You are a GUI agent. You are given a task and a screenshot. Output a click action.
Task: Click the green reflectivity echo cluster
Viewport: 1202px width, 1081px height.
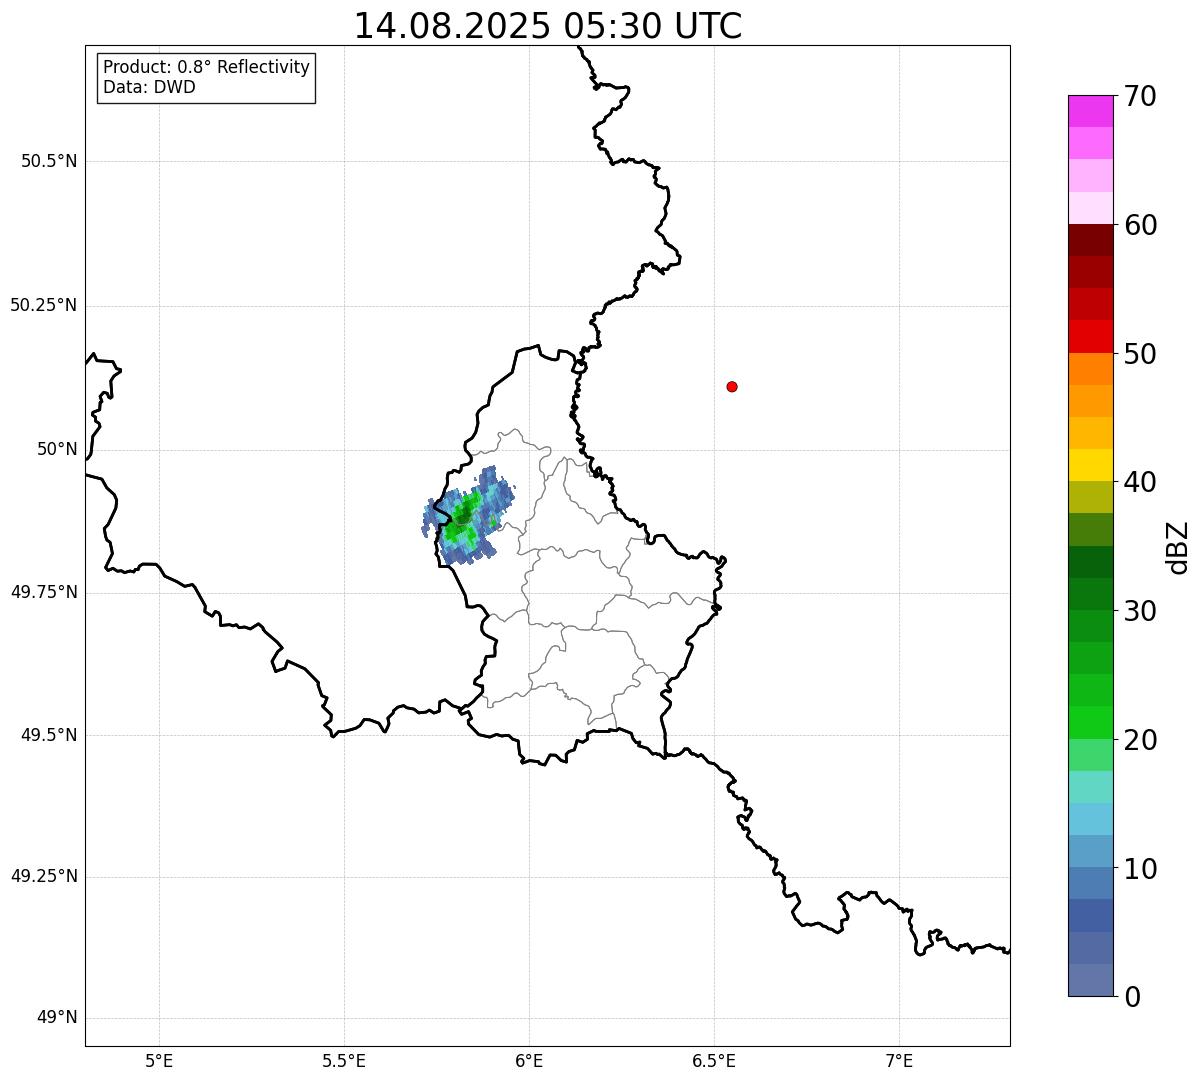[x=468, y=516]
